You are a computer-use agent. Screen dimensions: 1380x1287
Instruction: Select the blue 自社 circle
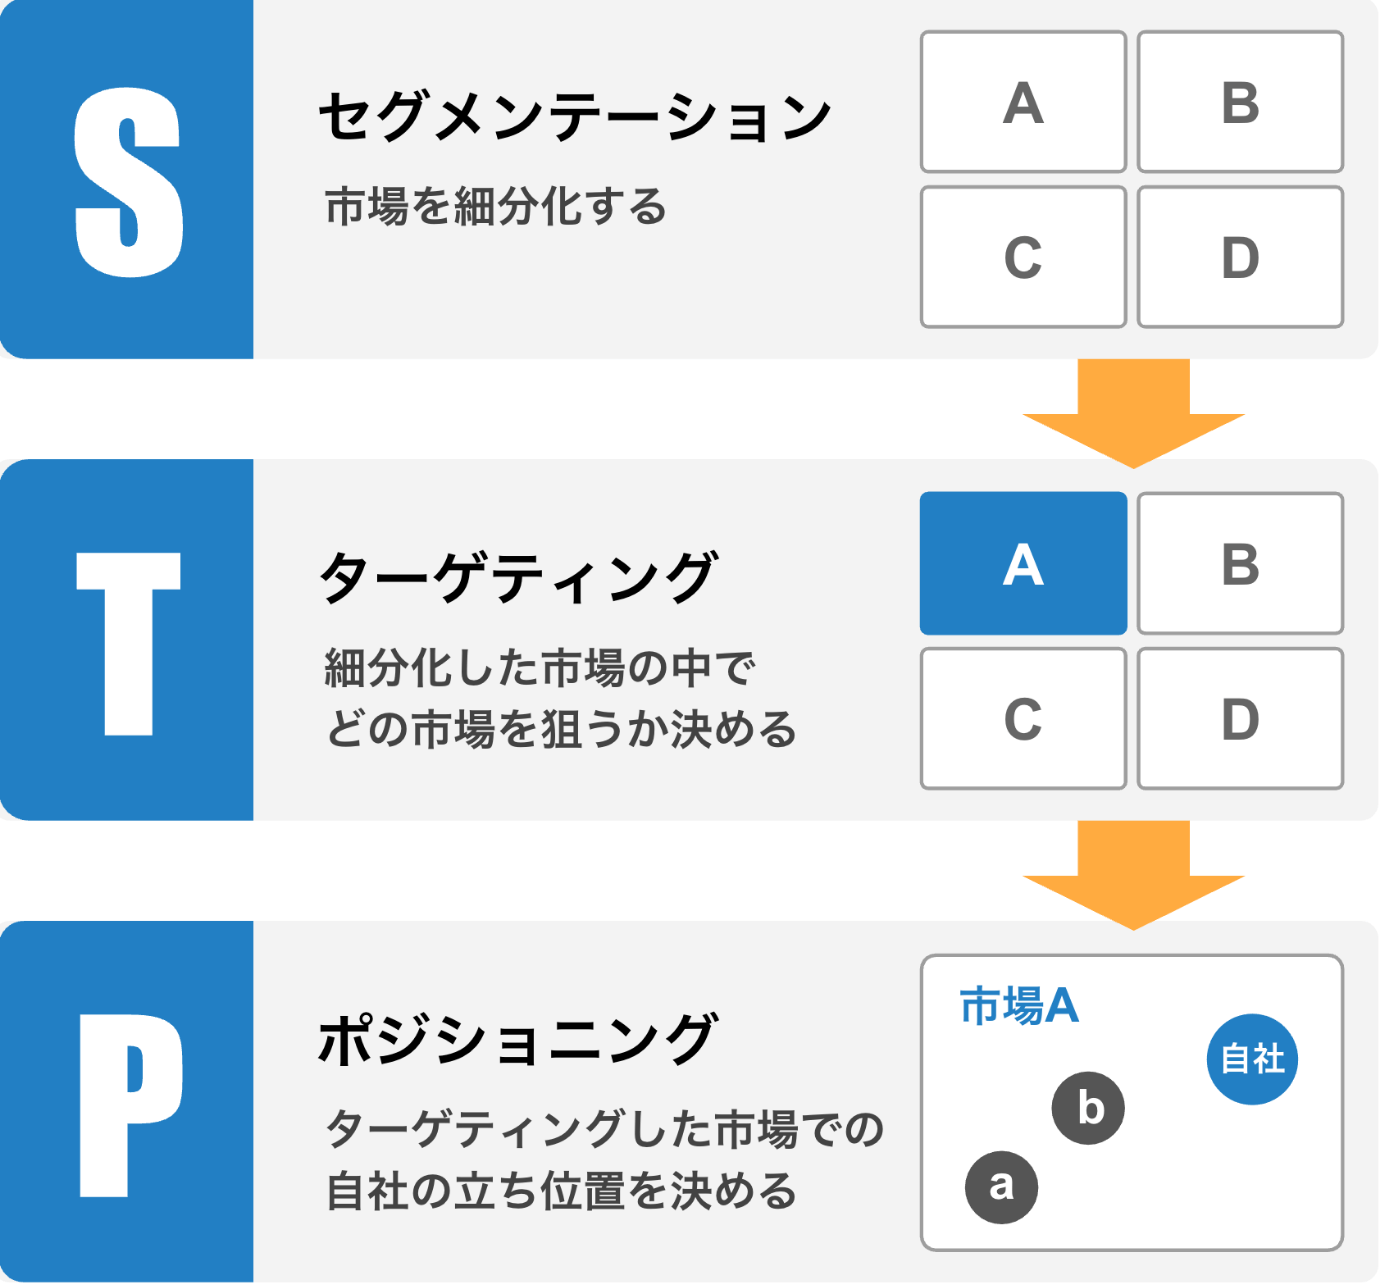(1252, 1059)
